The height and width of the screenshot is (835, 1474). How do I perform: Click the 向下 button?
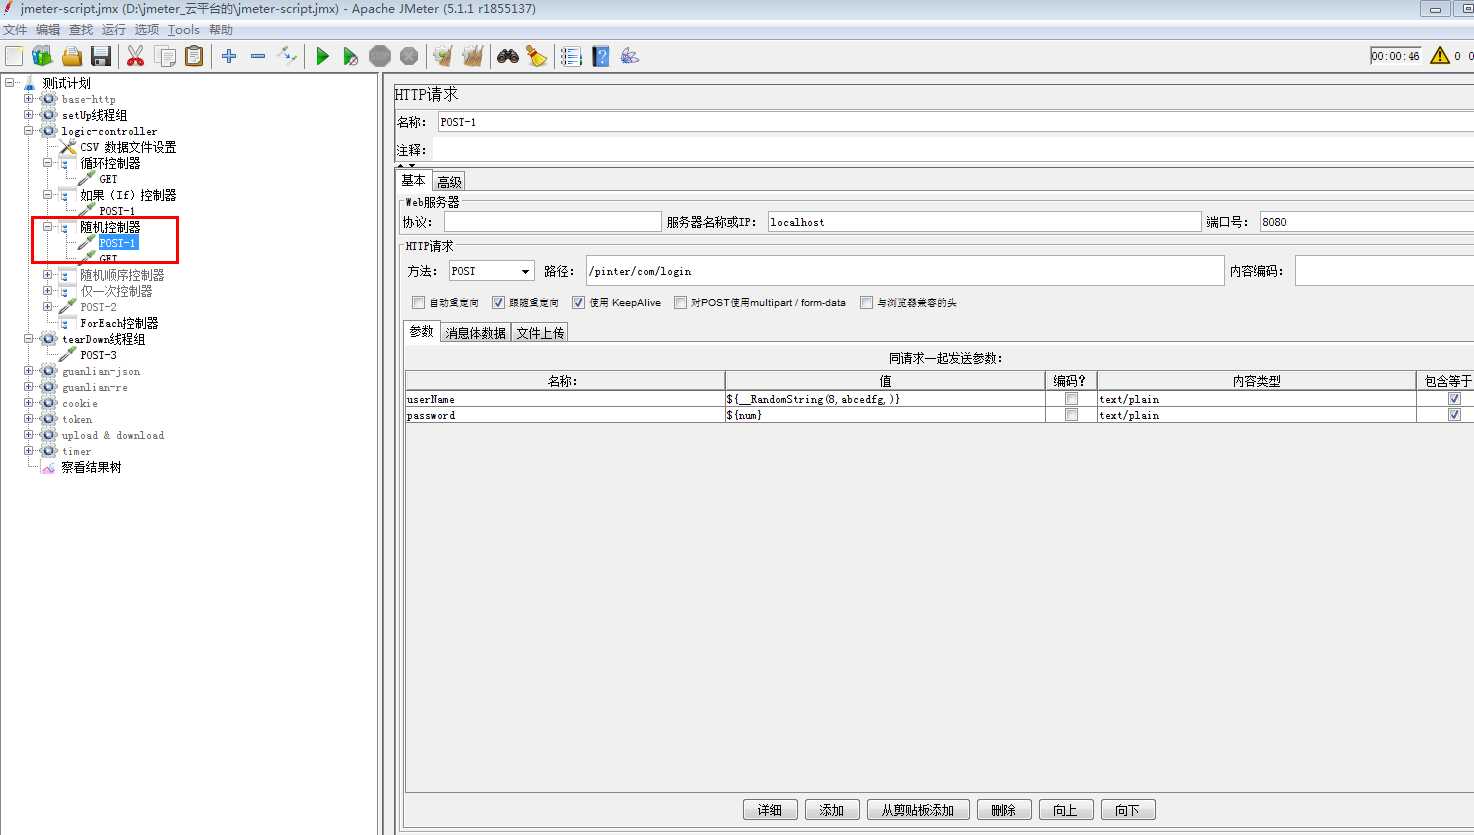click(1128, 810)
